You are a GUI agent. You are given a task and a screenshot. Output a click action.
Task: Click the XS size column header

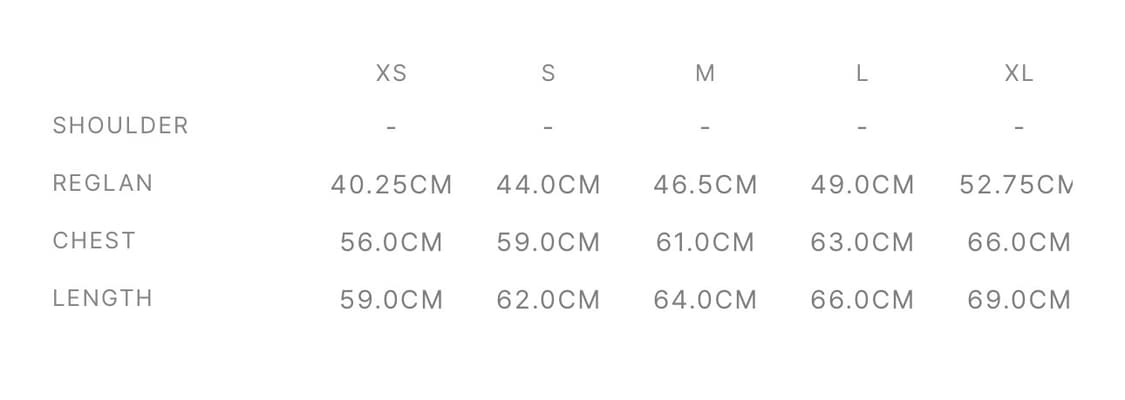point(391,73)
